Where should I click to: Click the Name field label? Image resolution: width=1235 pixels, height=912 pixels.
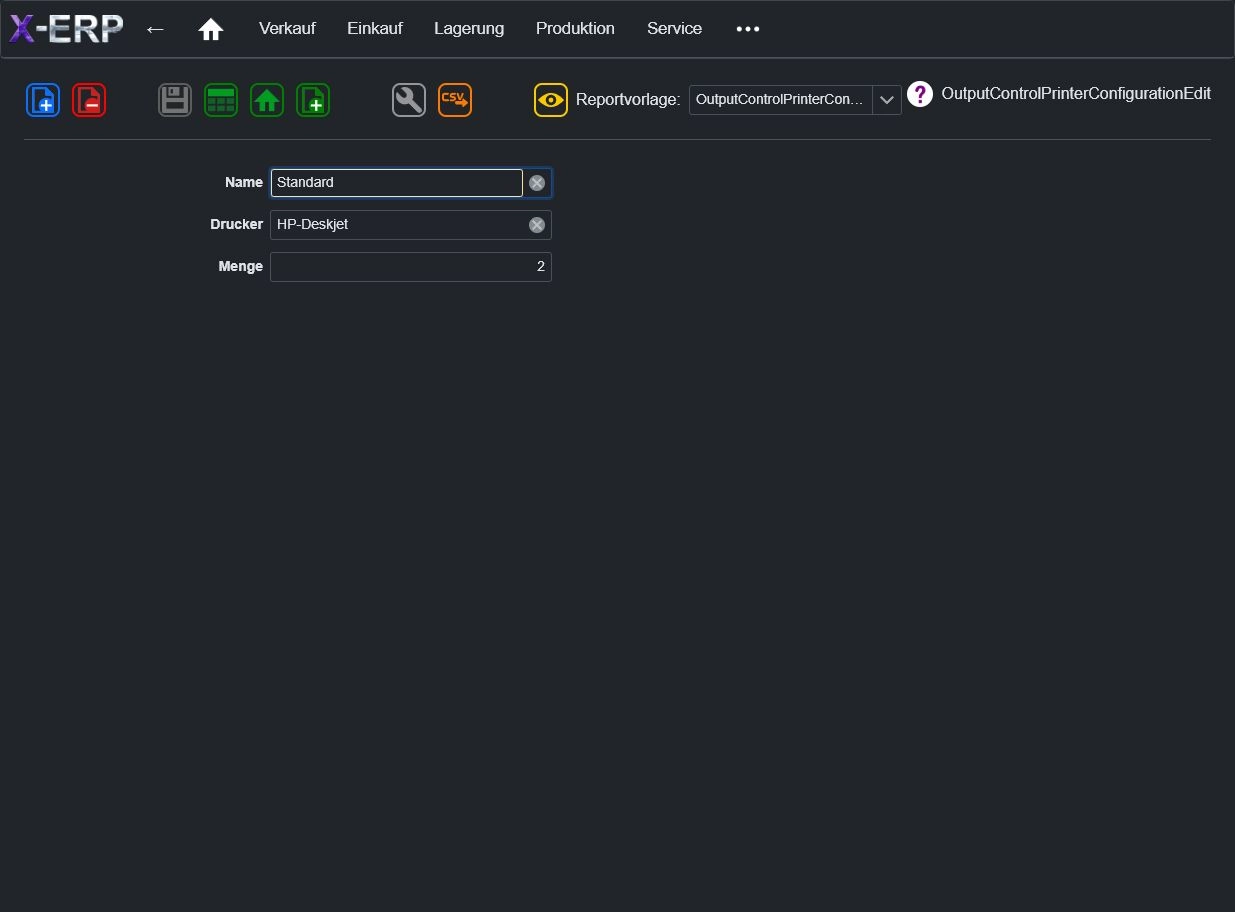[x=244, y=183]
